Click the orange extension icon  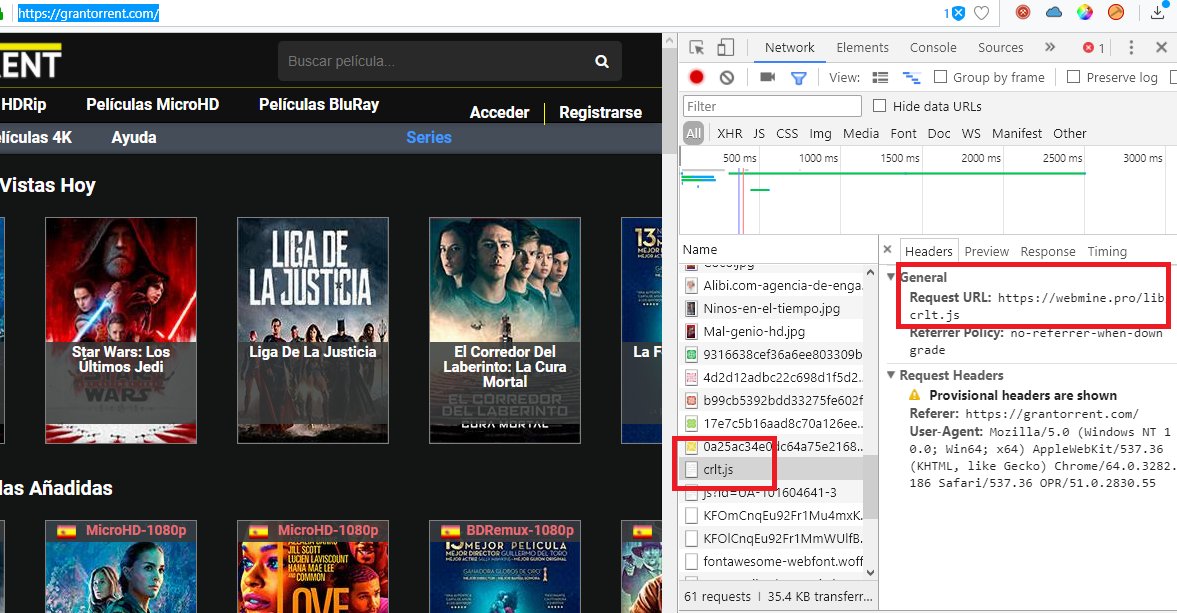tap(1116, 12)
